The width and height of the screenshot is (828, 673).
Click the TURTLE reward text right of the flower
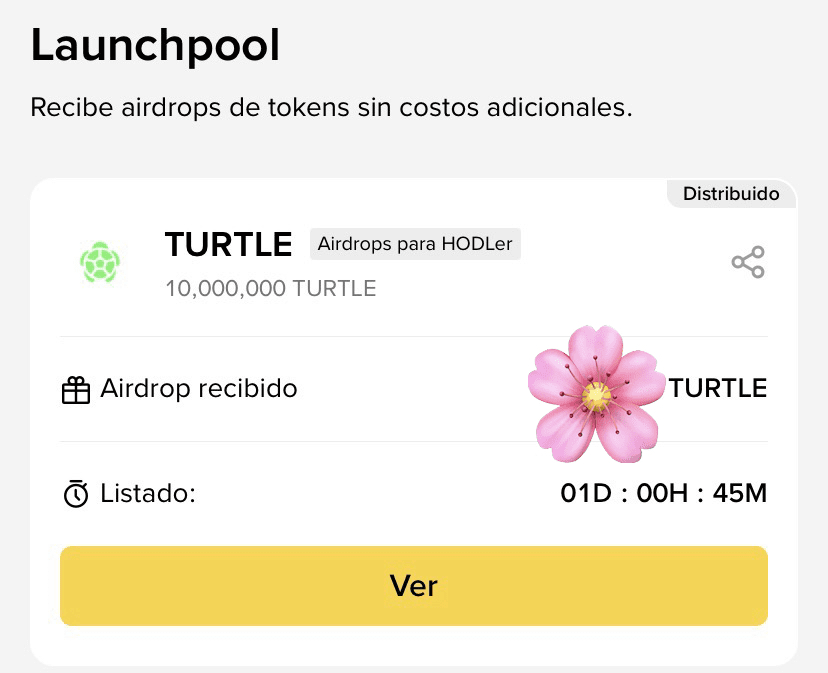pyautogui.click(x=718, y=389)
